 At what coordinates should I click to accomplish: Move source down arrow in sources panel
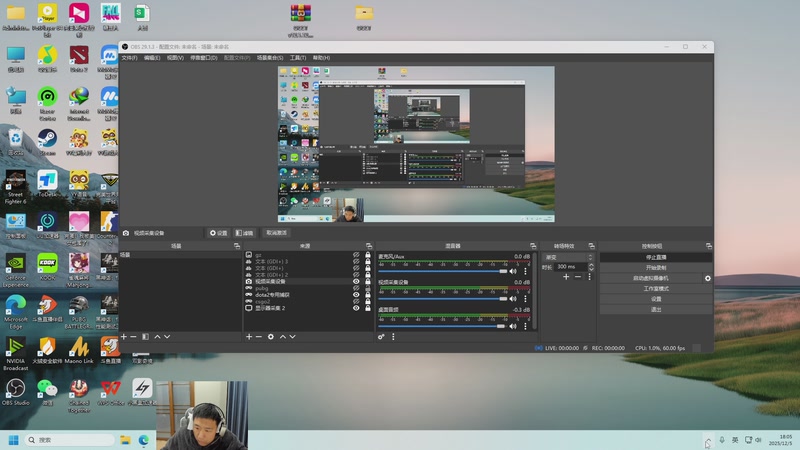(292, 337)
